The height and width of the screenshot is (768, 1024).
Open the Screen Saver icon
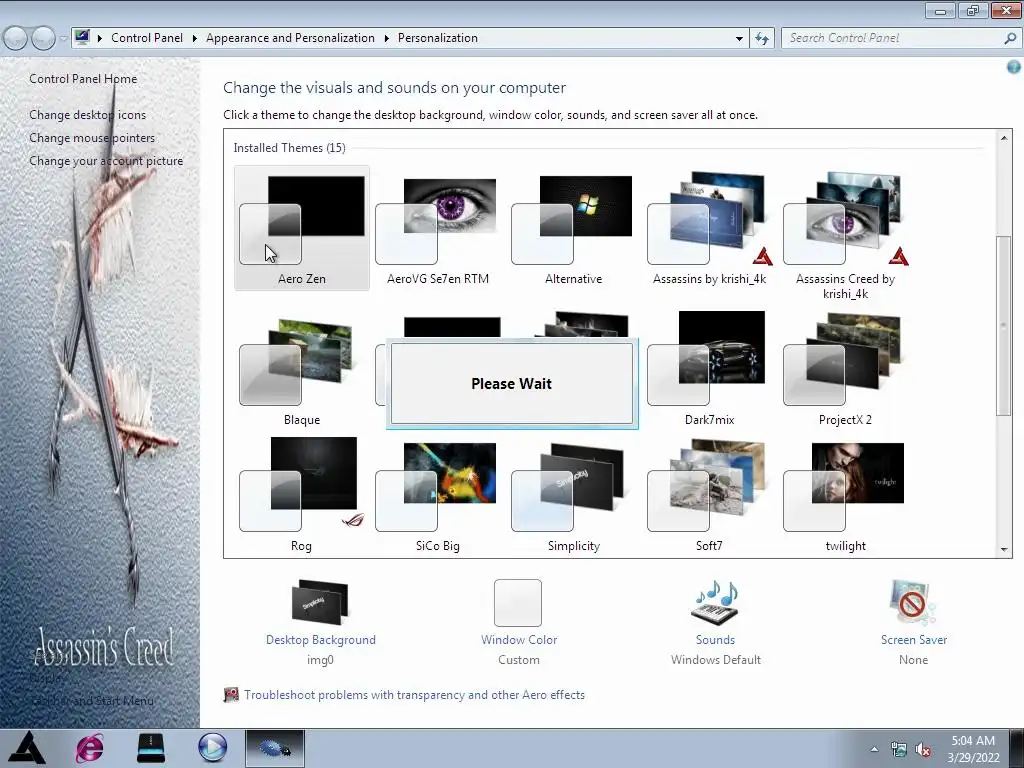(x=912, y=602)
